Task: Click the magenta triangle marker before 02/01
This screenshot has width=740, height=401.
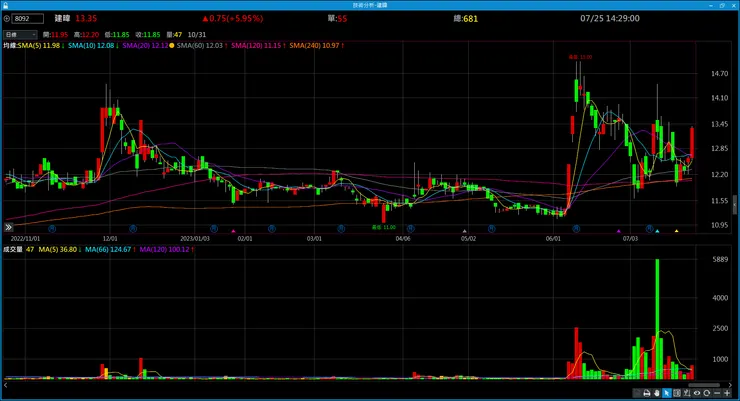Action: coord(233,231)
